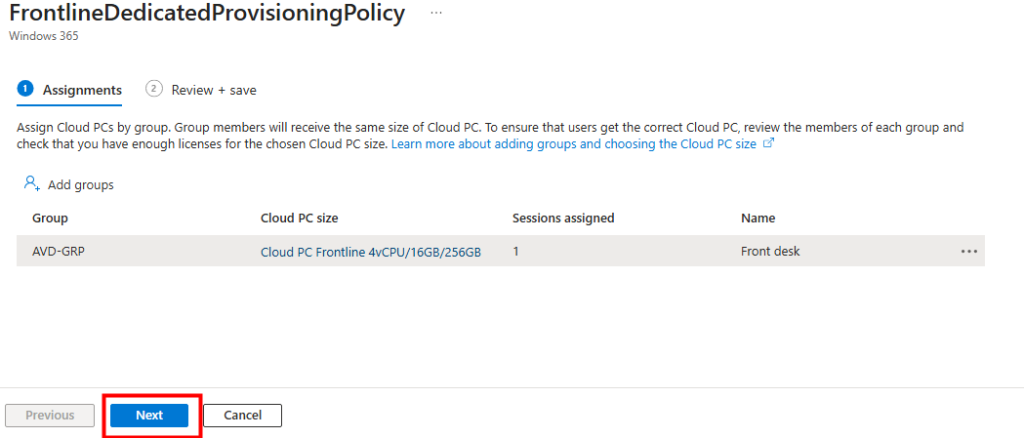Image resolution: width=1024 pixels, height=438 pixels.
Task: Click the step 1 circle icon
Action: click(x=25, y=89)
